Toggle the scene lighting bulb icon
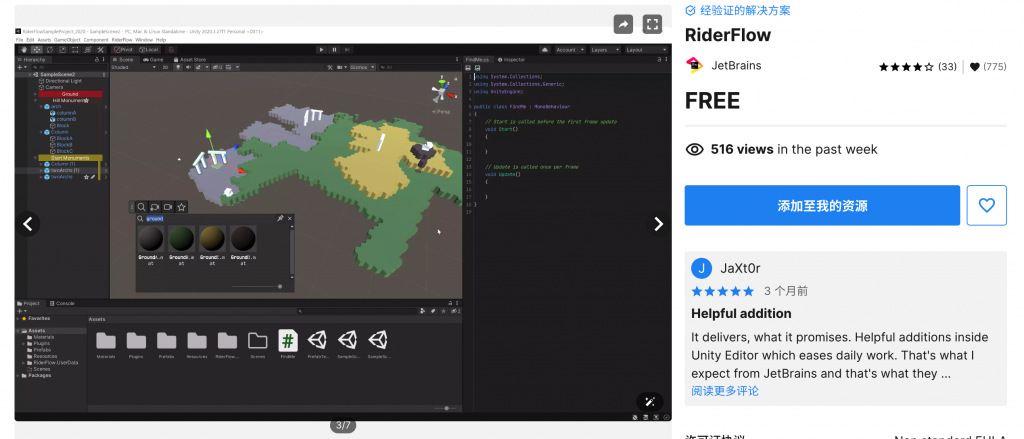This screenshot has width=1024, height=439. click(177, 67)
